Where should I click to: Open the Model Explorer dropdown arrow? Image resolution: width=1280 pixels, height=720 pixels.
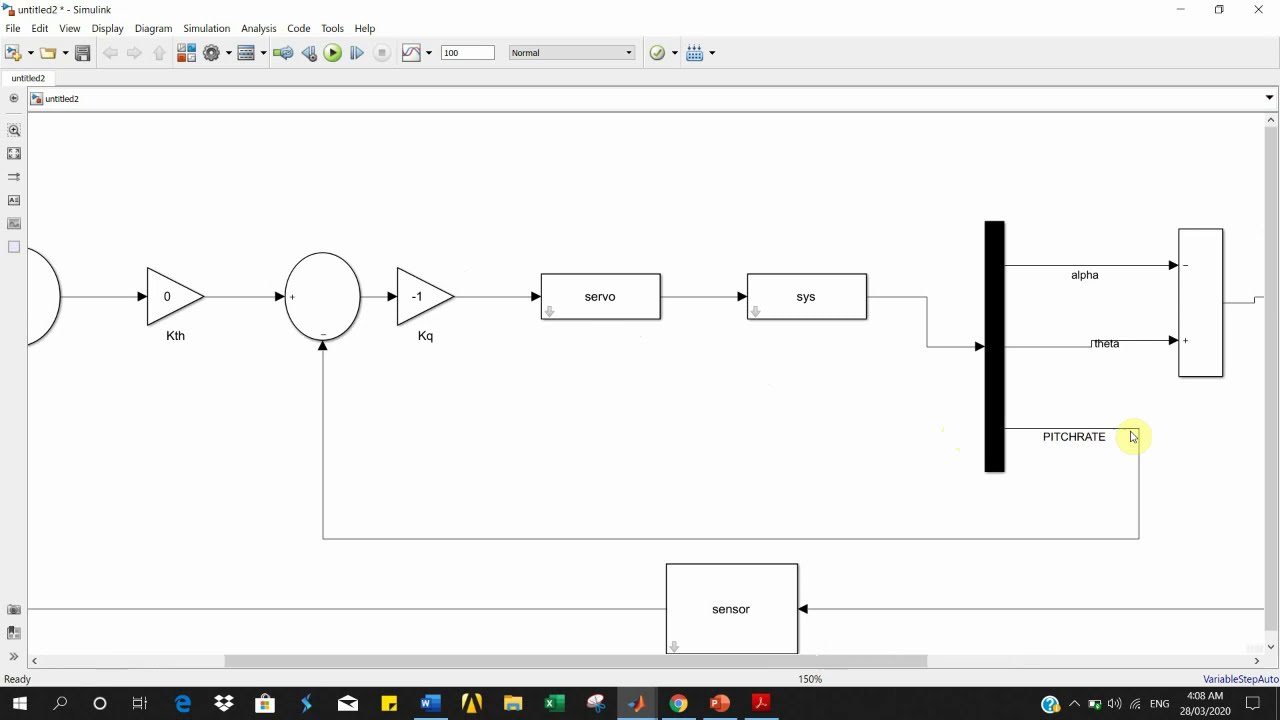[x=263, y=53]
